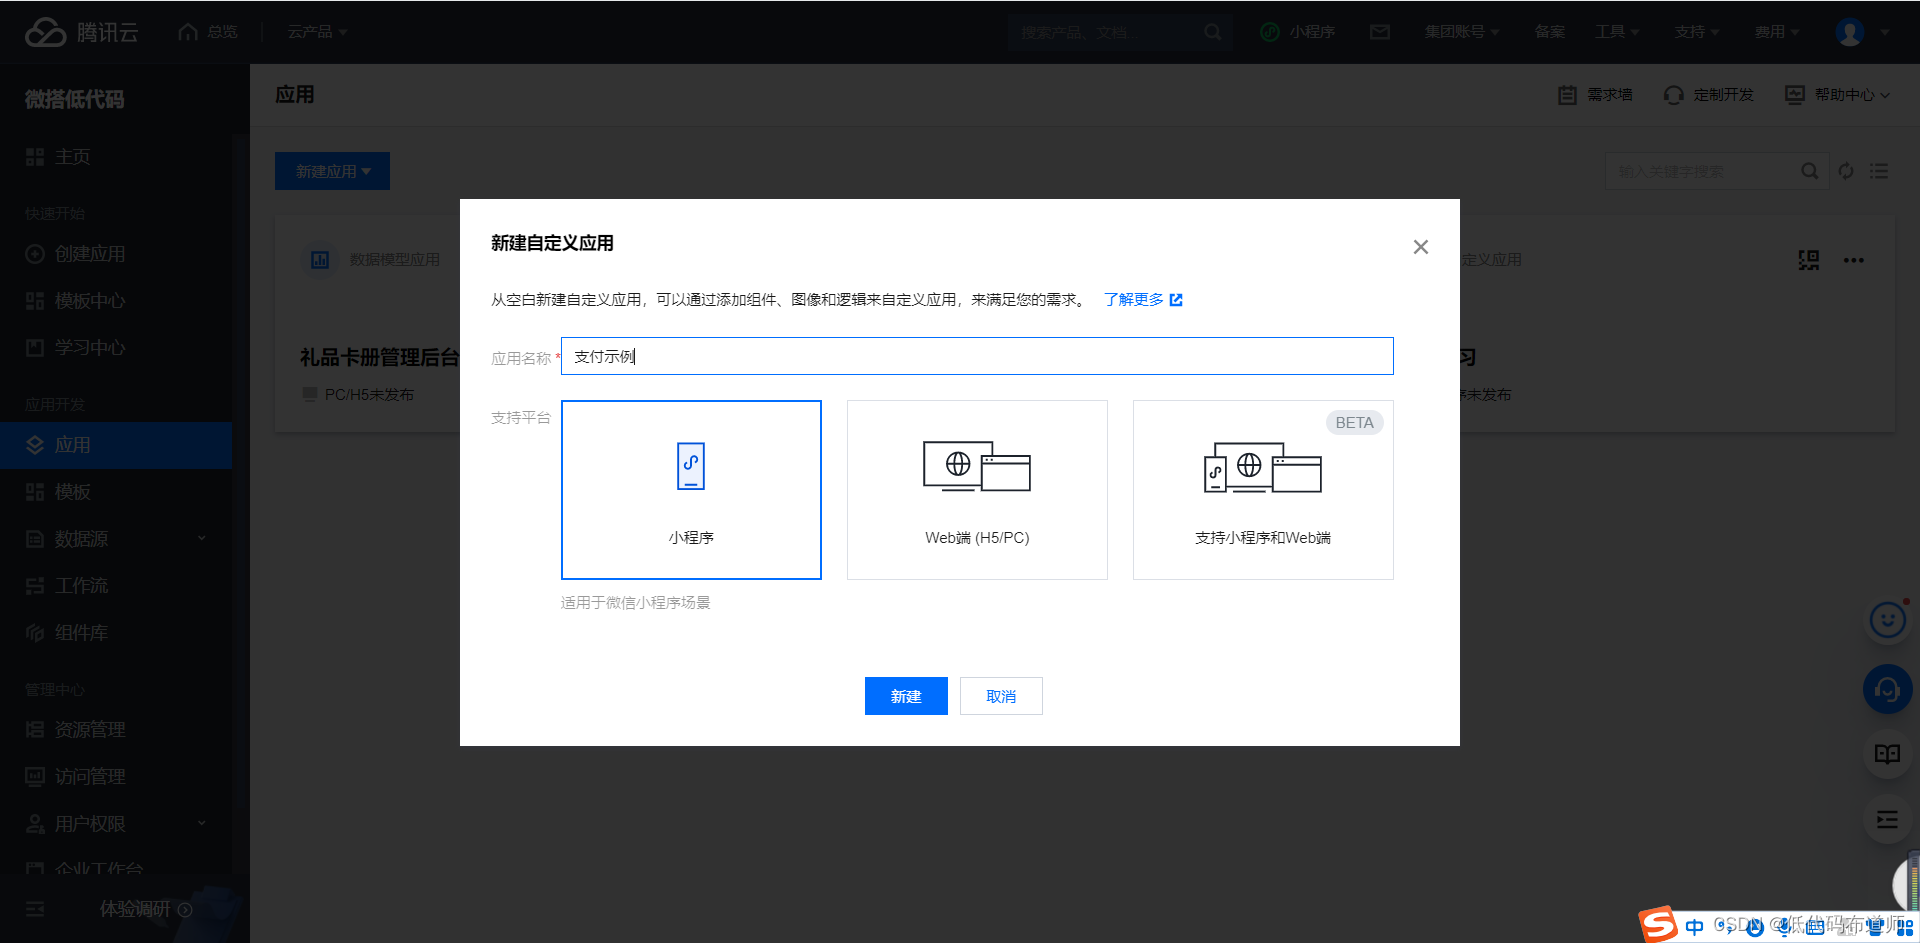Open the customer service headset icon
The image size is (1920, 943).
(1888, 689)
